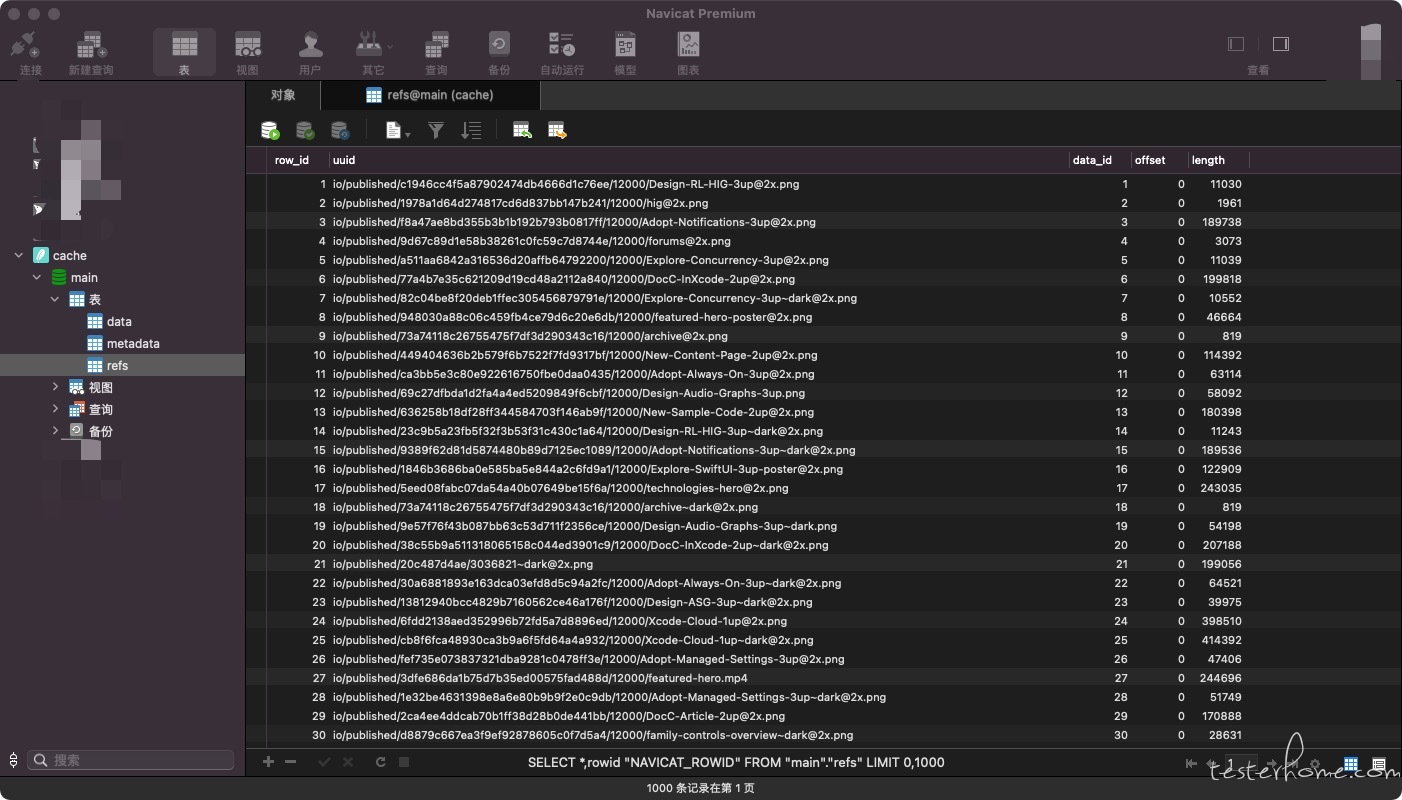1402x800 pixels.
Task: Click the commit transaction icon
Action: pos(305,130)
